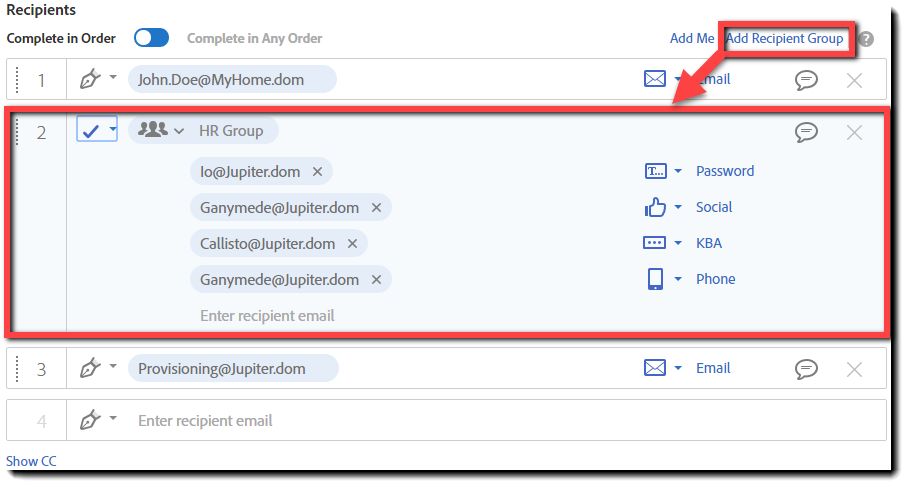
Task: Click the KBA authentication label
Action: pyautogui.click(x=708, y=243)
